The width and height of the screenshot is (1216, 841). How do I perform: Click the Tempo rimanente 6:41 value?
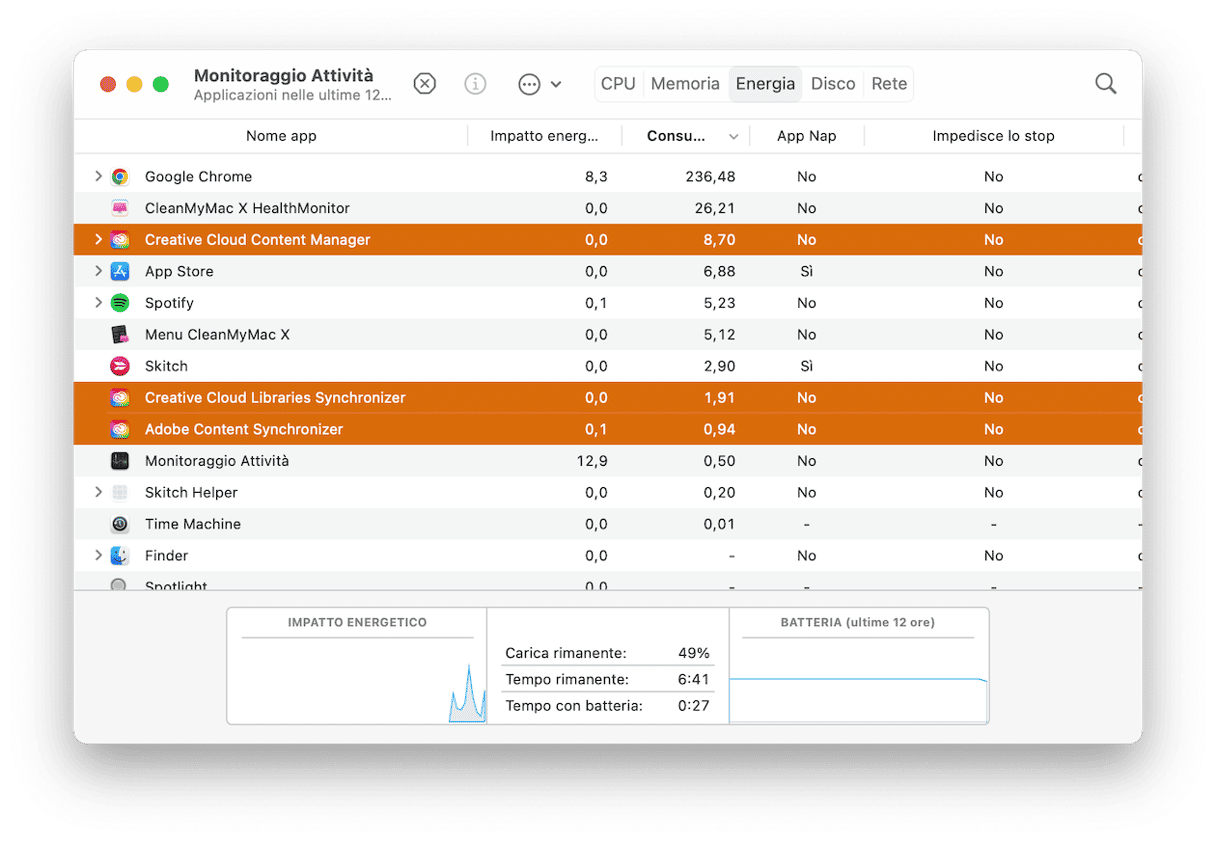[693, 679]
